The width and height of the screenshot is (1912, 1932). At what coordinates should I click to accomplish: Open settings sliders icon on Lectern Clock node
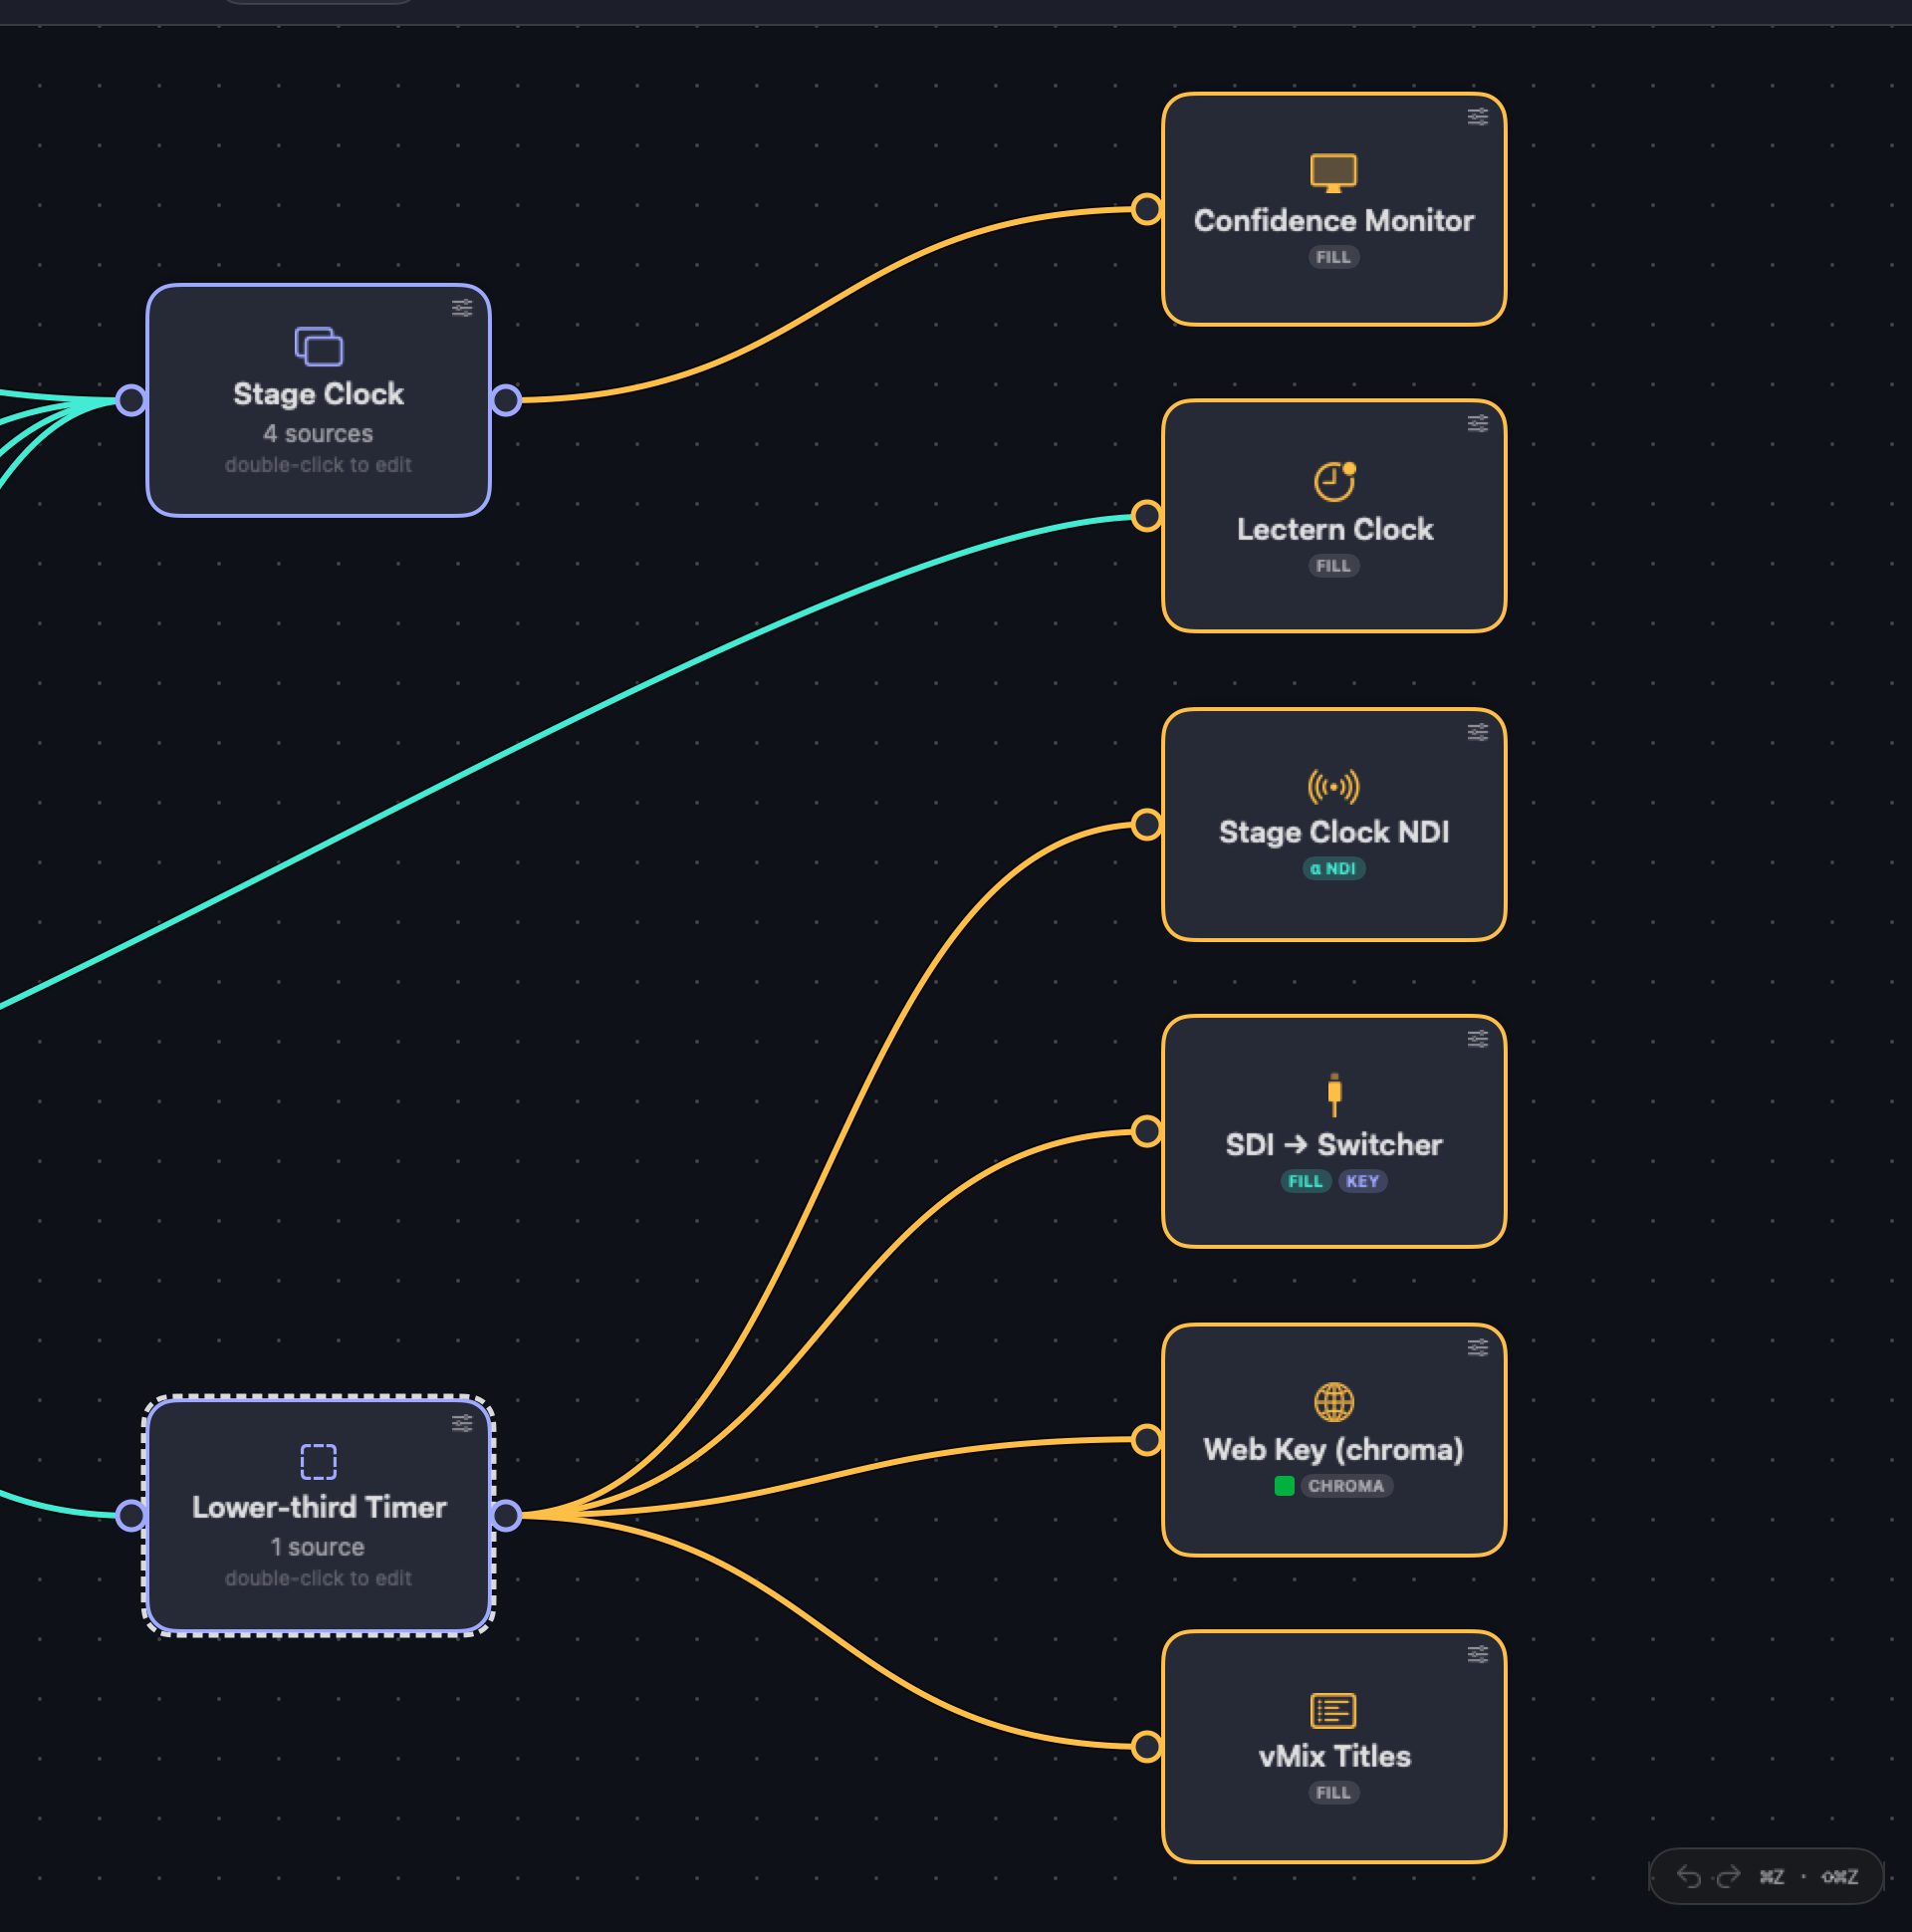1478,424
